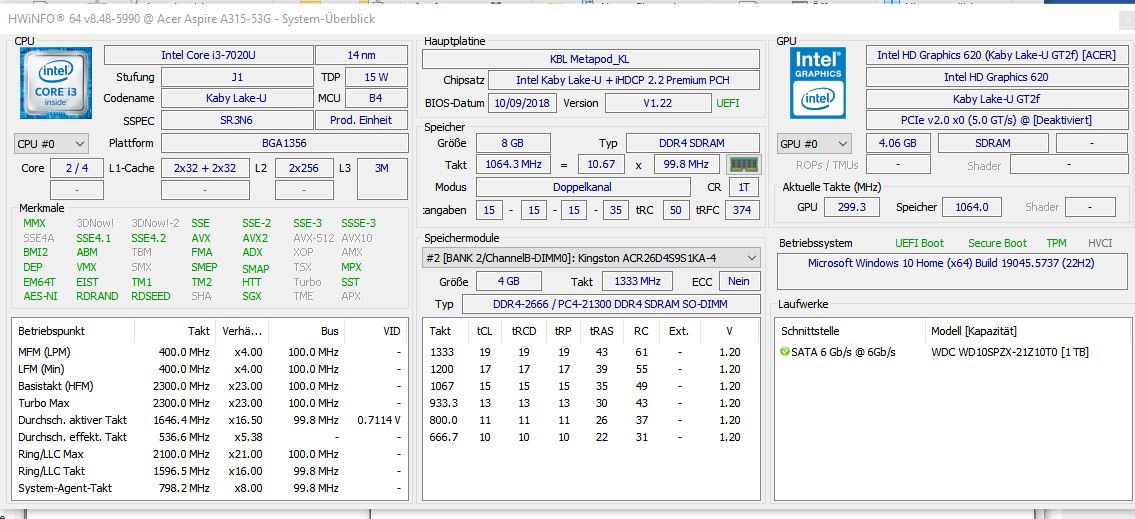The height and width of the screenshot is (519, 1135).
Task: Click the tCL column header
Action: (x=484, y=331)
